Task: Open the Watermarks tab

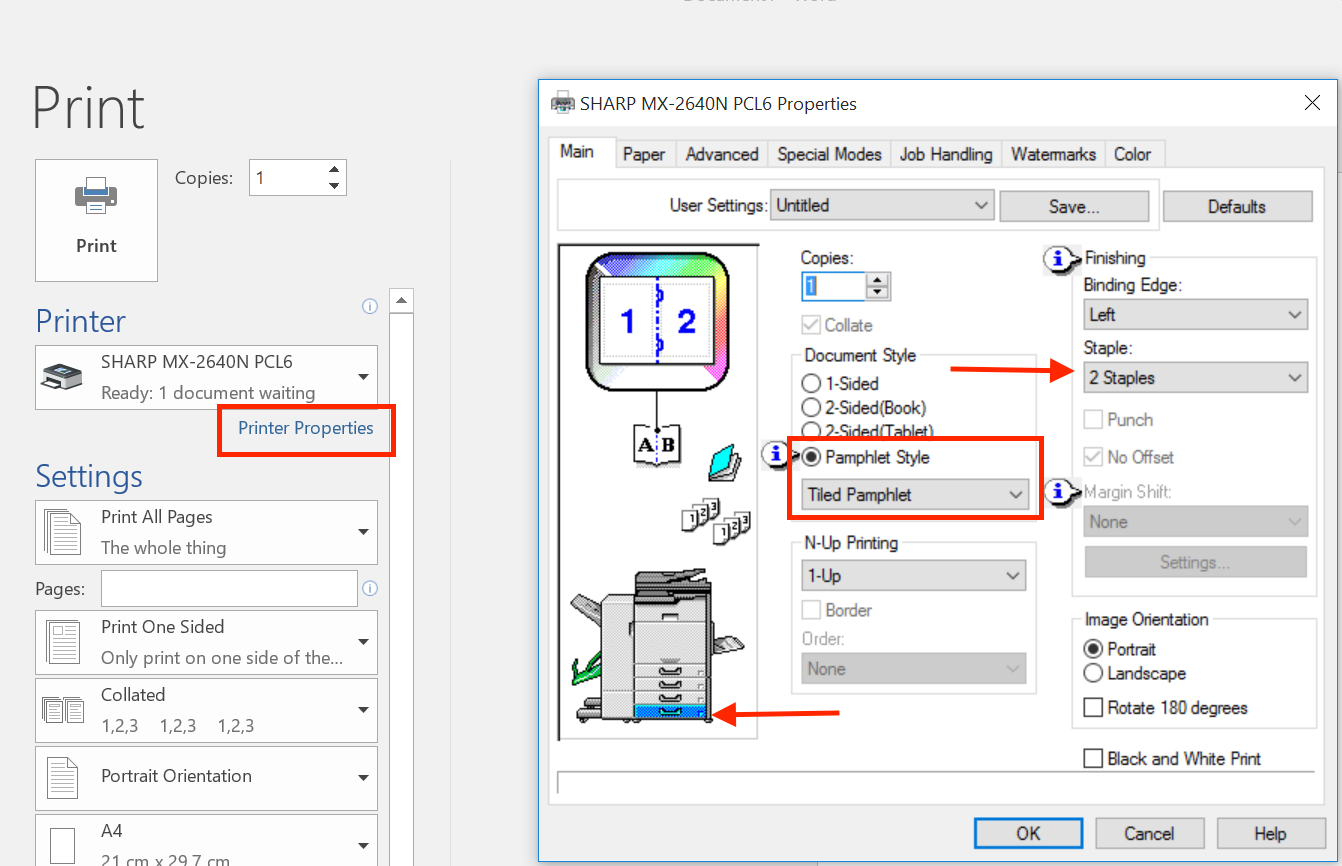Action: pyautogui.click(x=1053, y=154)
